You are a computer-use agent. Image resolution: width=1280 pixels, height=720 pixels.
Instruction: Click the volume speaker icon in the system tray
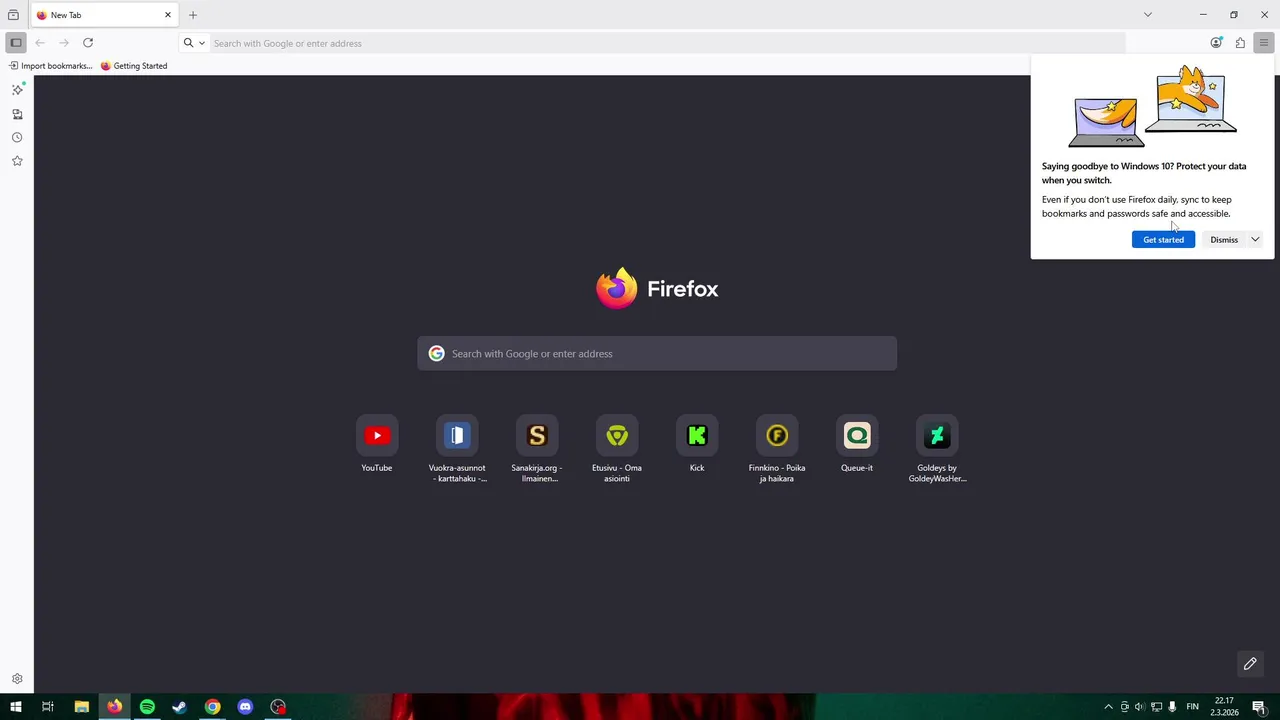[1140, 707]
